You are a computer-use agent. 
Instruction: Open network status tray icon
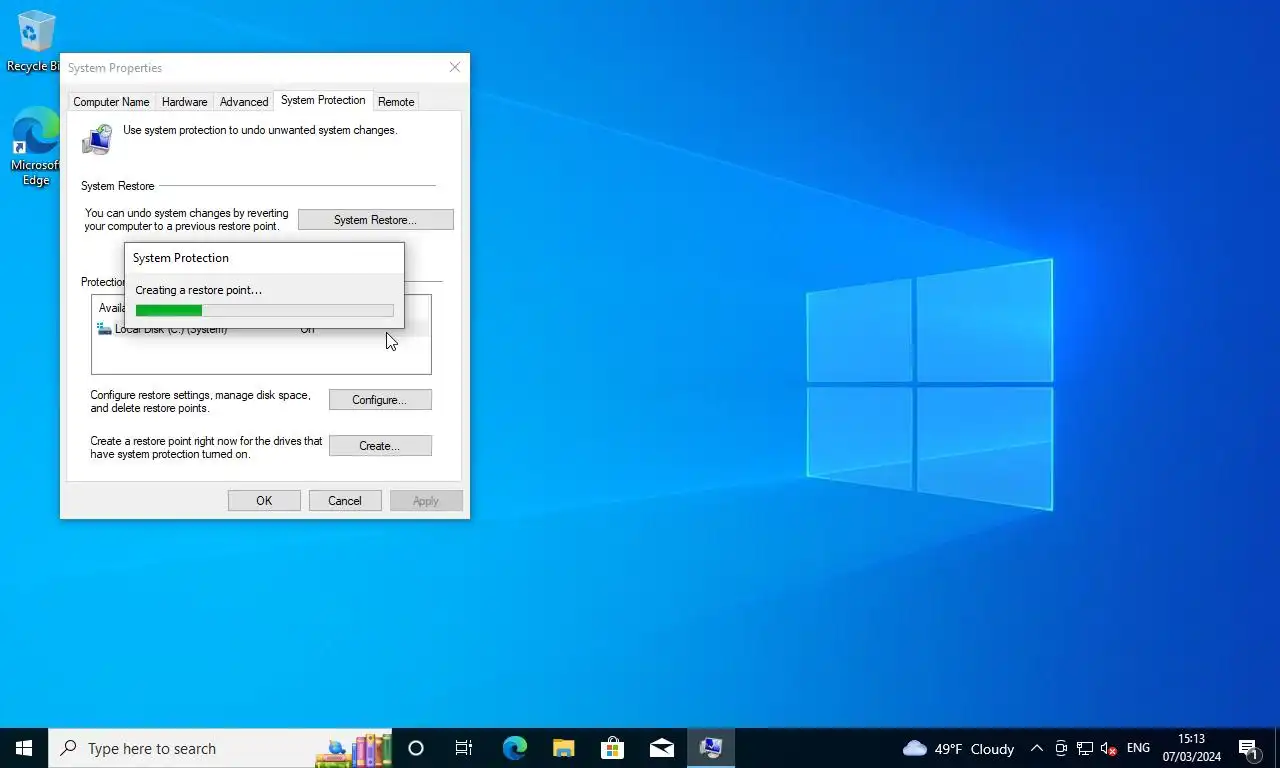pos(1085,748)
